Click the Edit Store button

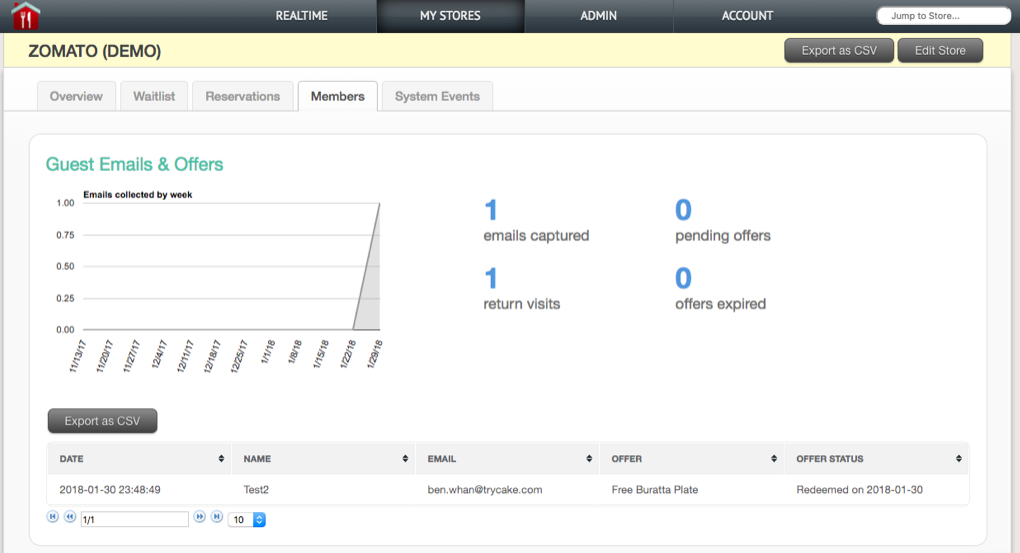click(x=940, y=50)
